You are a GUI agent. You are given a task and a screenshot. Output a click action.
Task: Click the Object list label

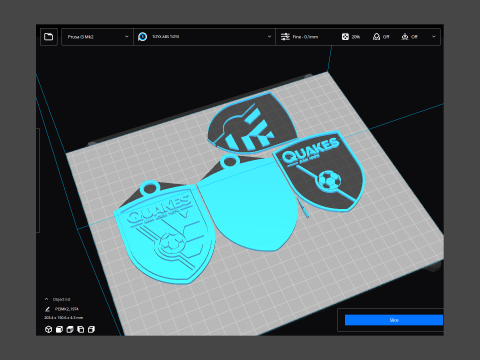62,299
